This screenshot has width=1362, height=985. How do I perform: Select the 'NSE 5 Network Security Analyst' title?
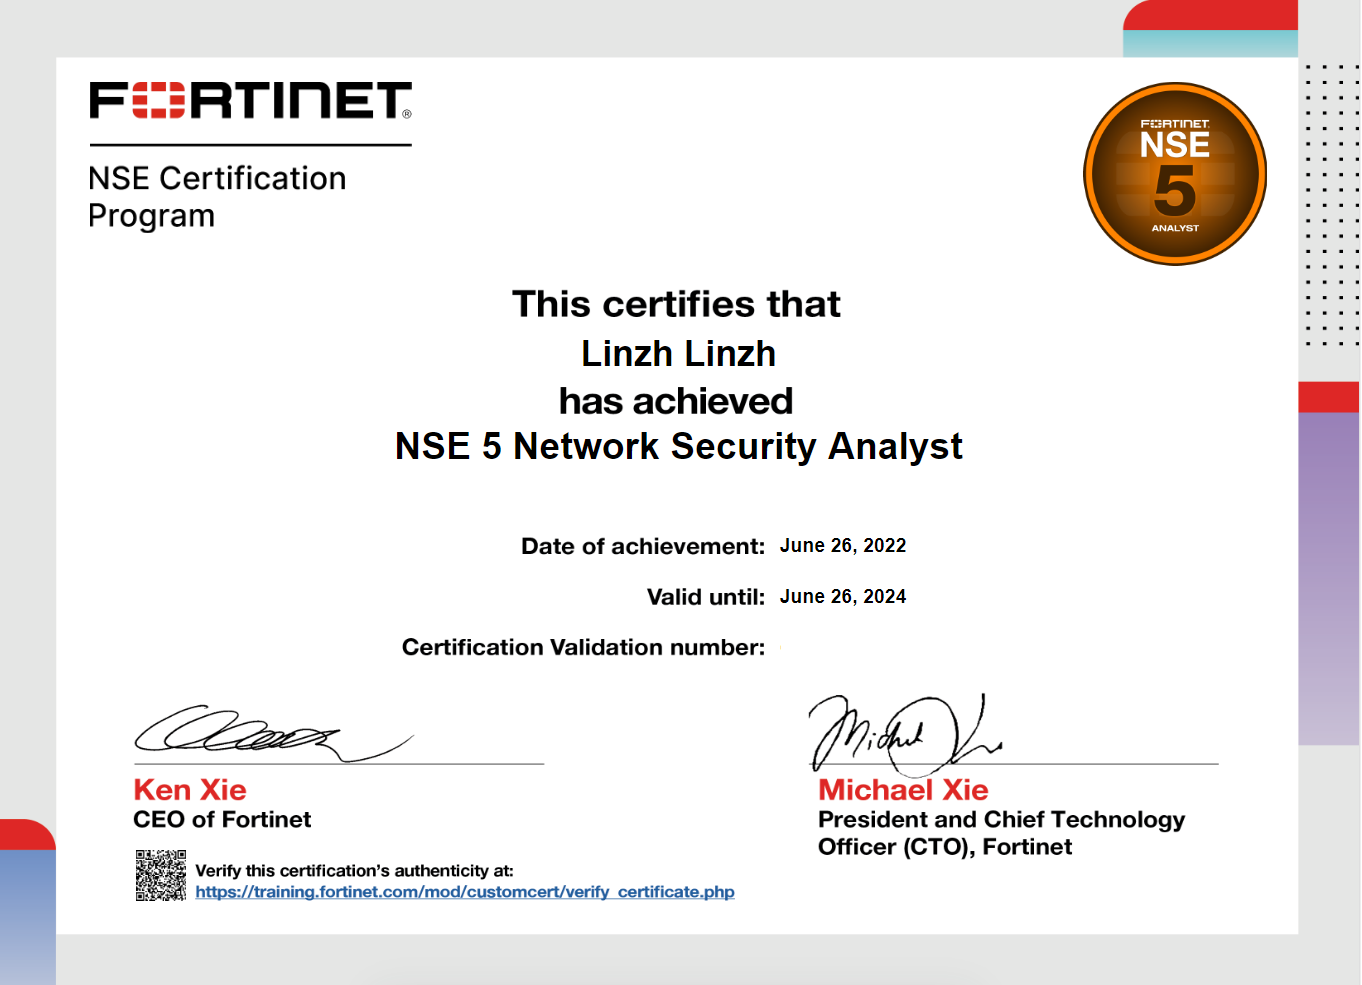coord(678,447)
